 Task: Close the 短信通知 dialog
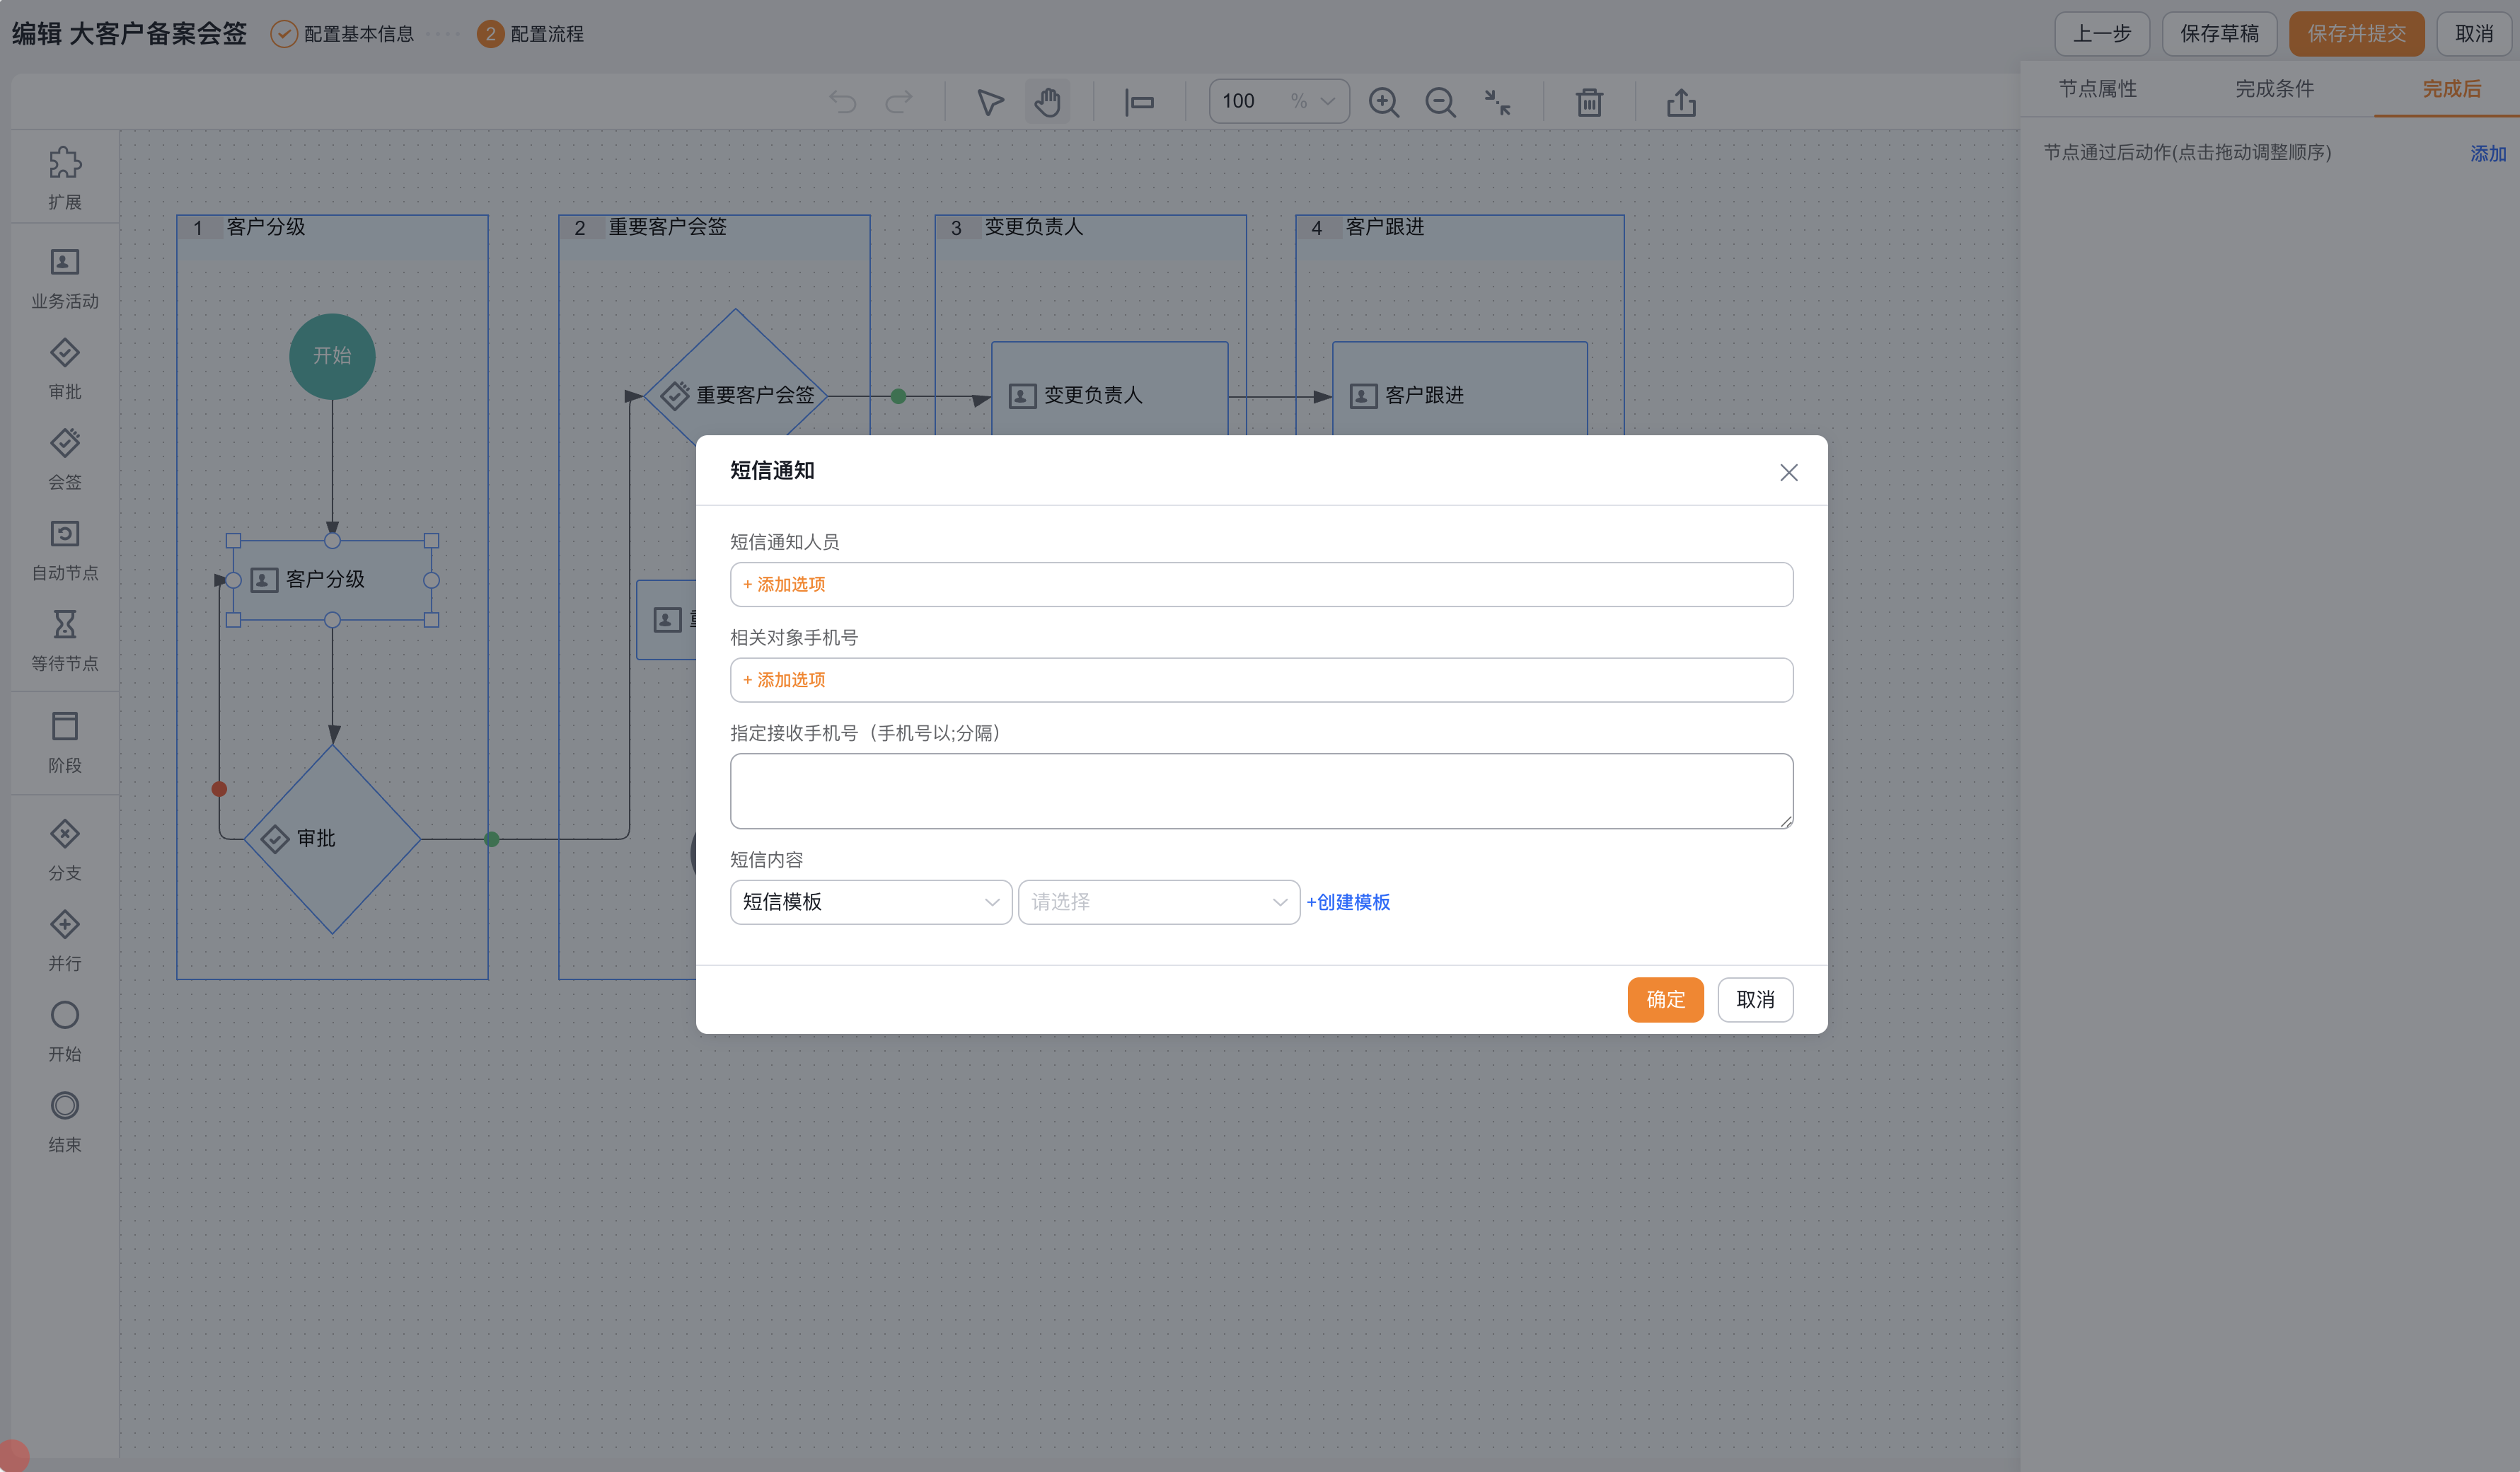pos(1789,472)
